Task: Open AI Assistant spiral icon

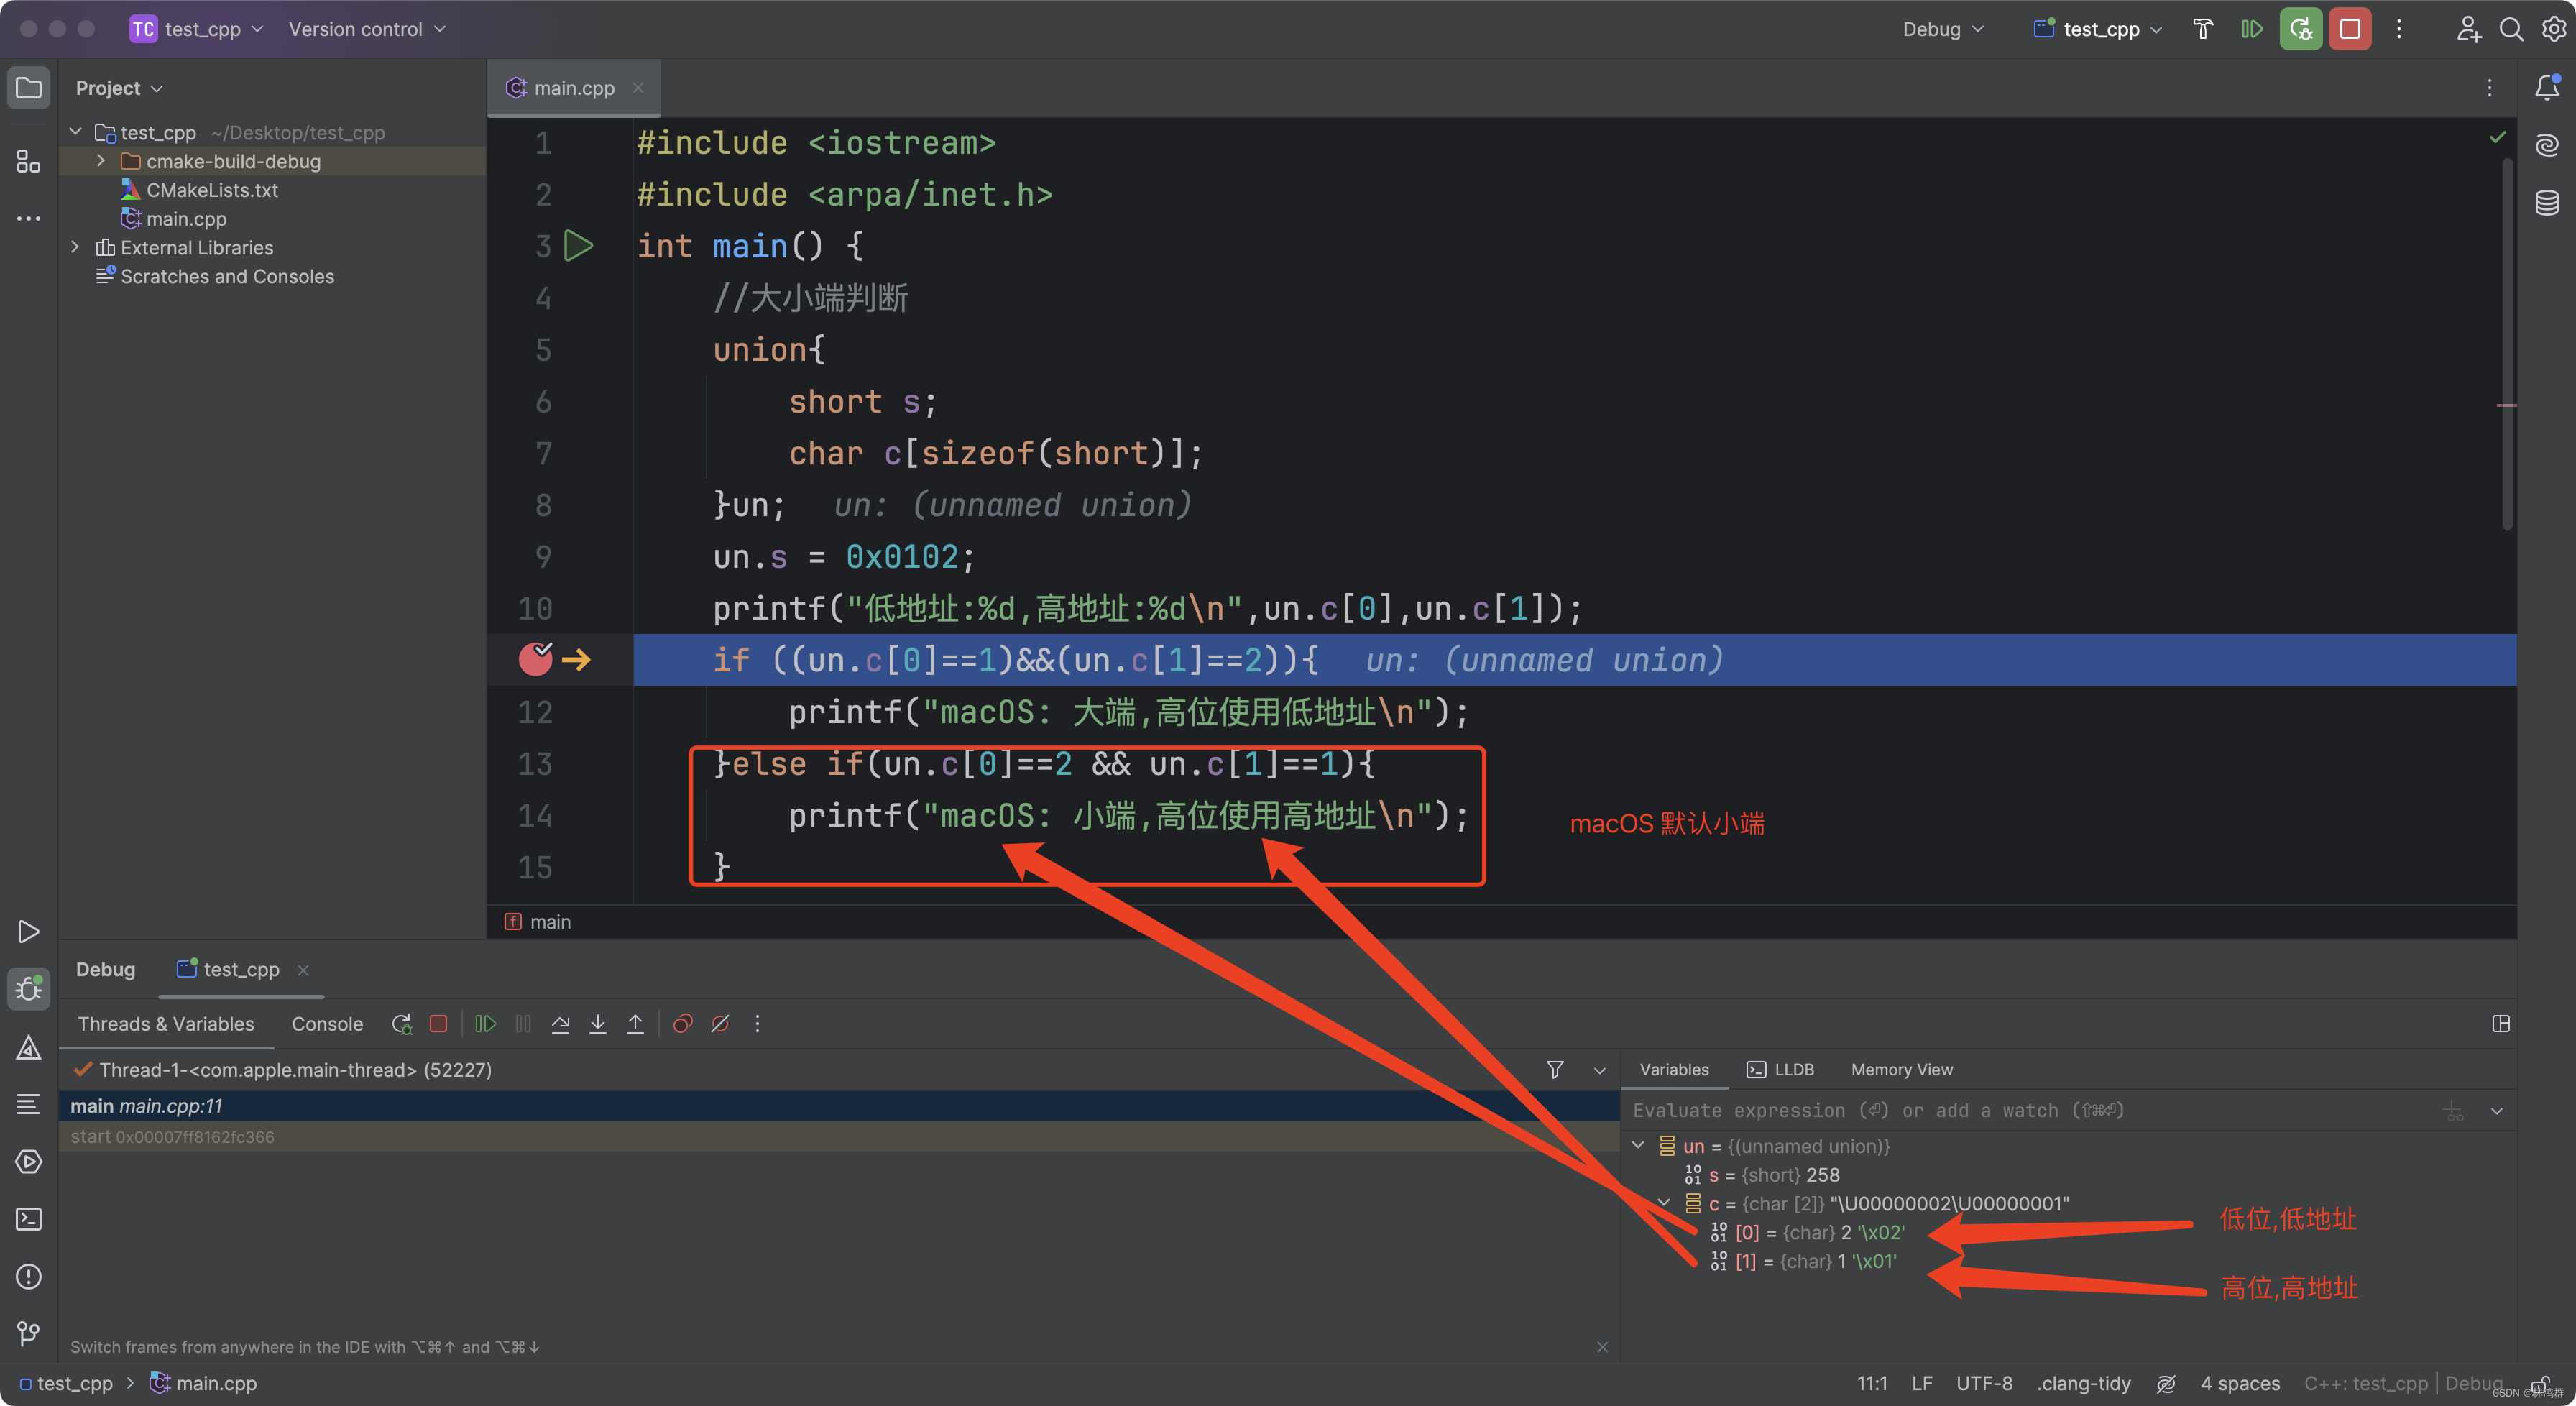Action: [x=2547, y=145]
